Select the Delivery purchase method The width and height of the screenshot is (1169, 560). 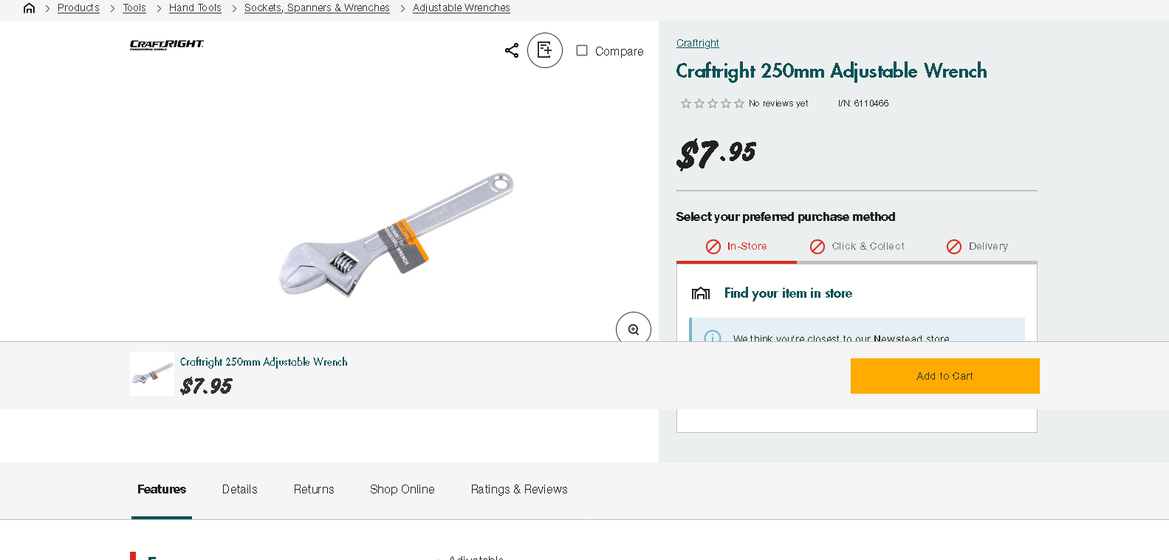pos(977,246)
